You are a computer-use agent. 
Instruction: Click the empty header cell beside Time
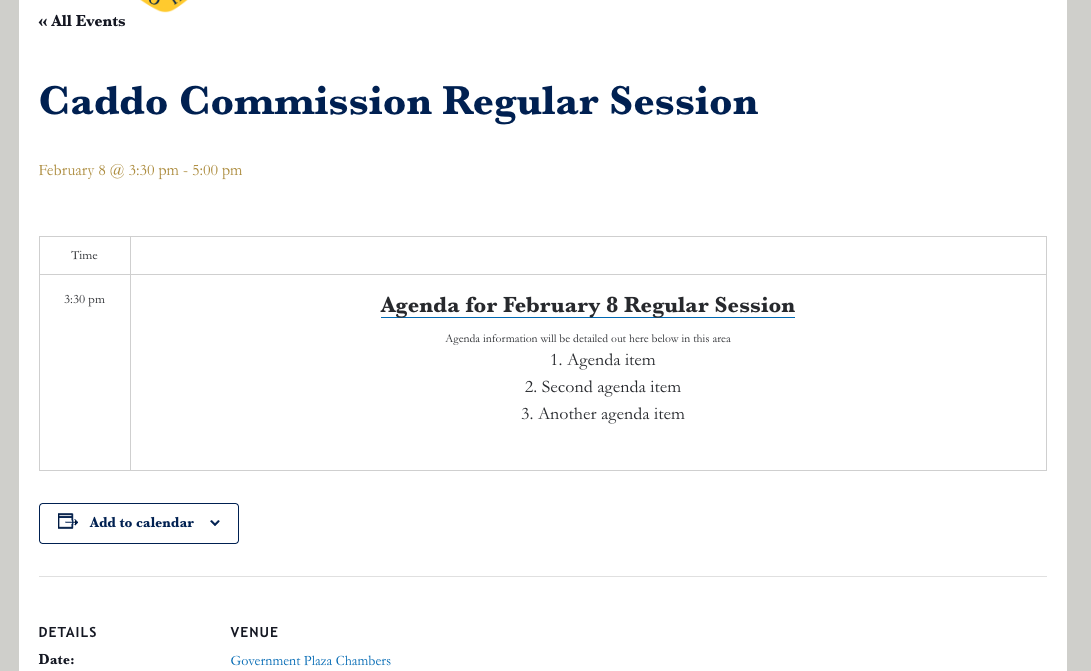coord(588,255)
